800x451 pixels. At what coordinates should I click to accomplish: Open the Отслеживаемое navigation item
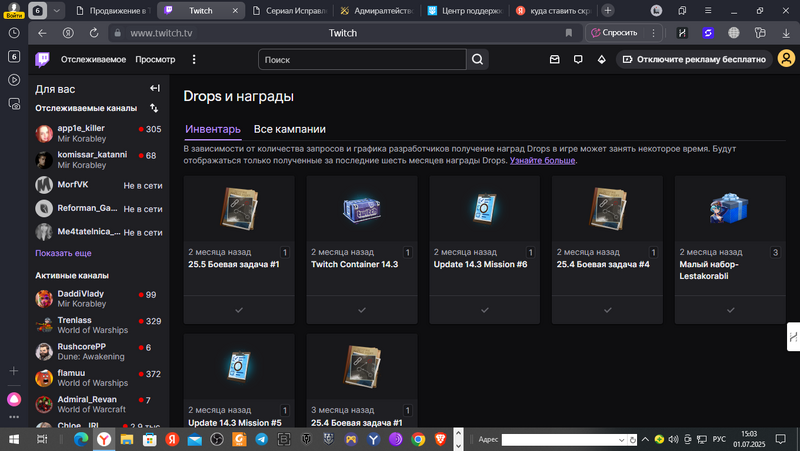coord(93,59)
